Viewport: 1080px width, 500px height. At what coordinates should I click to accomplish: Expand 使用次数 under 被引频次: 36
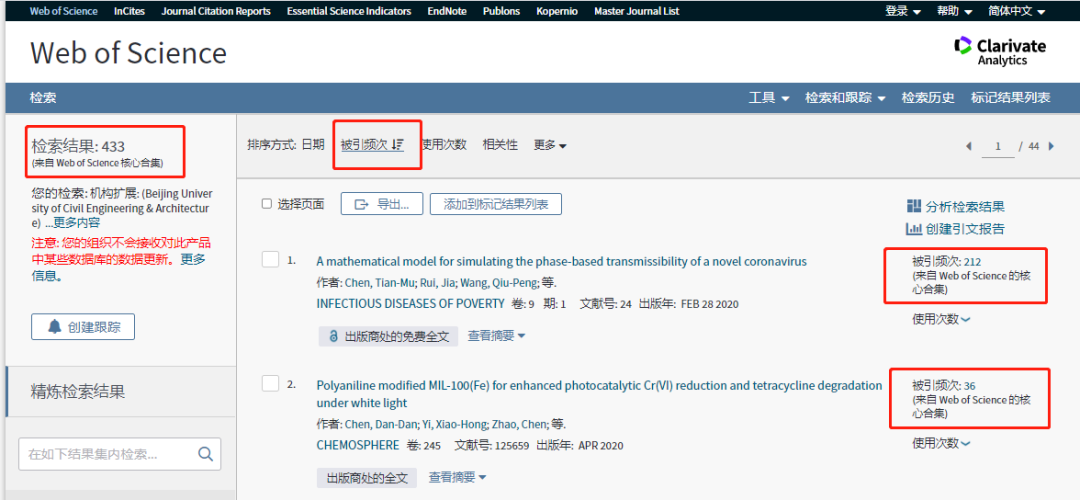tap(941, 443)
